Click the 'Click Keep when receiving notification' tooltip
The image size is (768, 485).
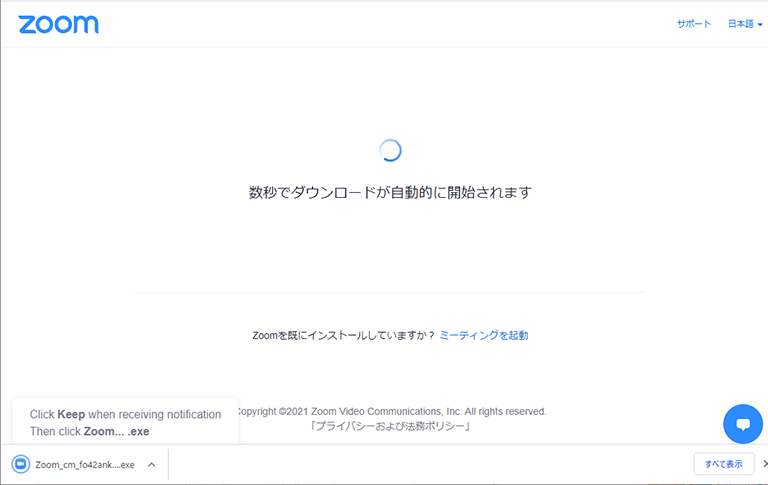point(125,414)
